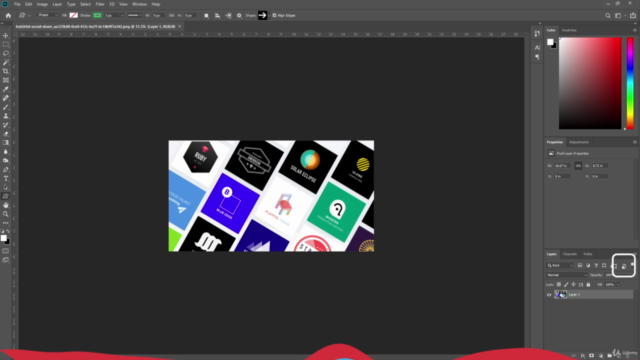Select the Eyedropper tool
Viewport: 640px width, 360px height.
point(6,89)
